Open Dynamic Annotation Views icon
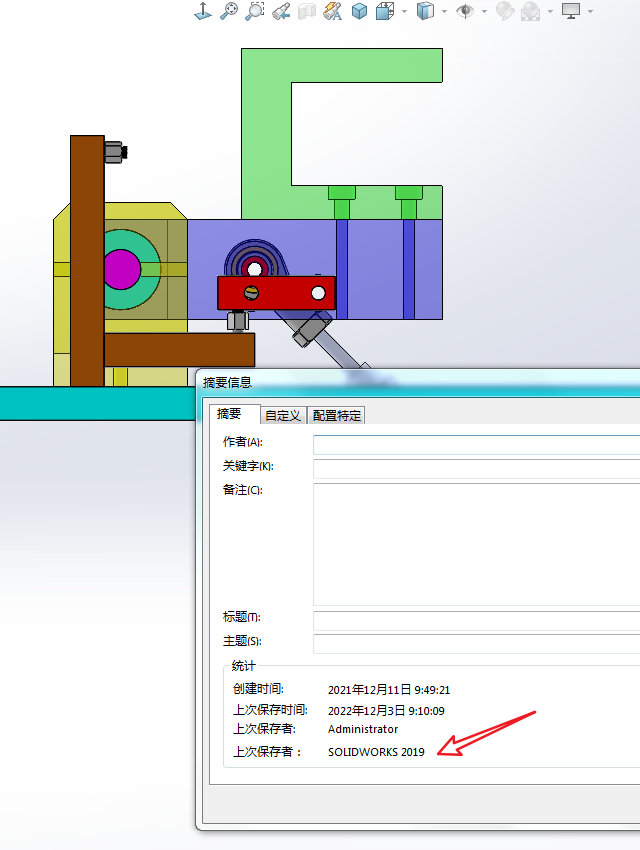The image size is (640, 850). 333,11
